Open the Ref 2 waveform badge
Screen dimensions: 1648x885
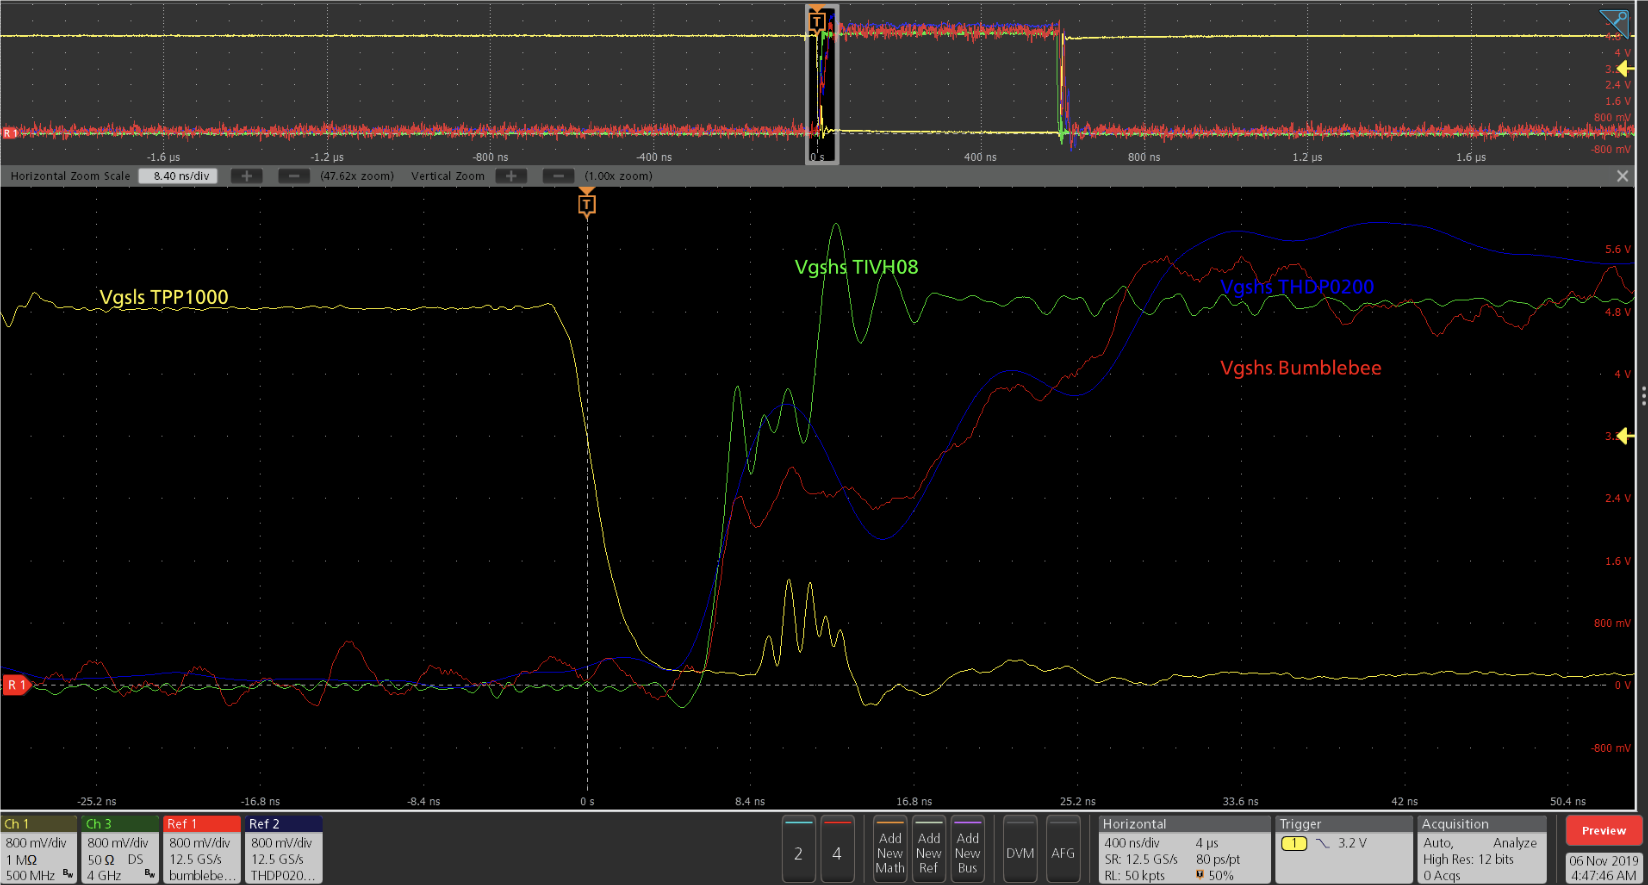pos(284,849)
